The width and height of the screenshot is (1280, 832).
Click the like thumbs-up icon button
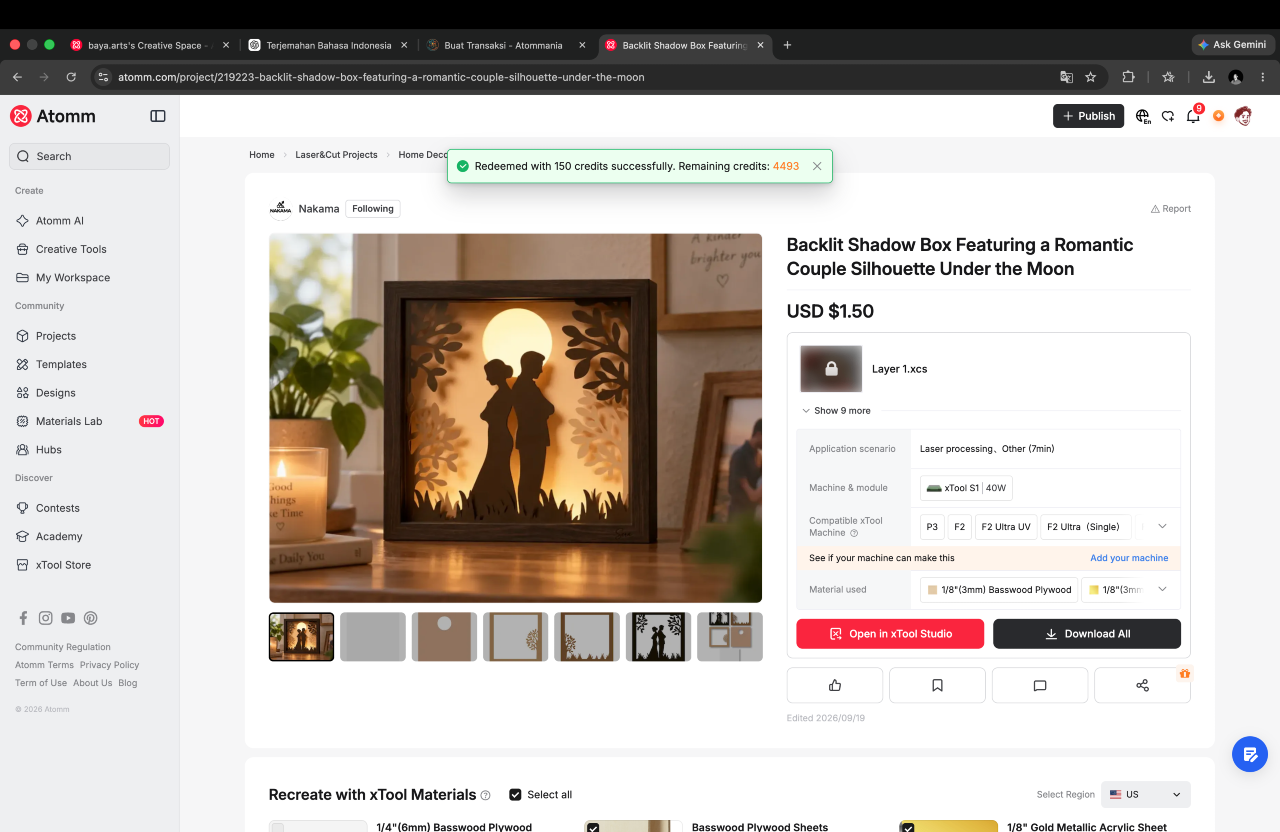click(x=834, y=685)
